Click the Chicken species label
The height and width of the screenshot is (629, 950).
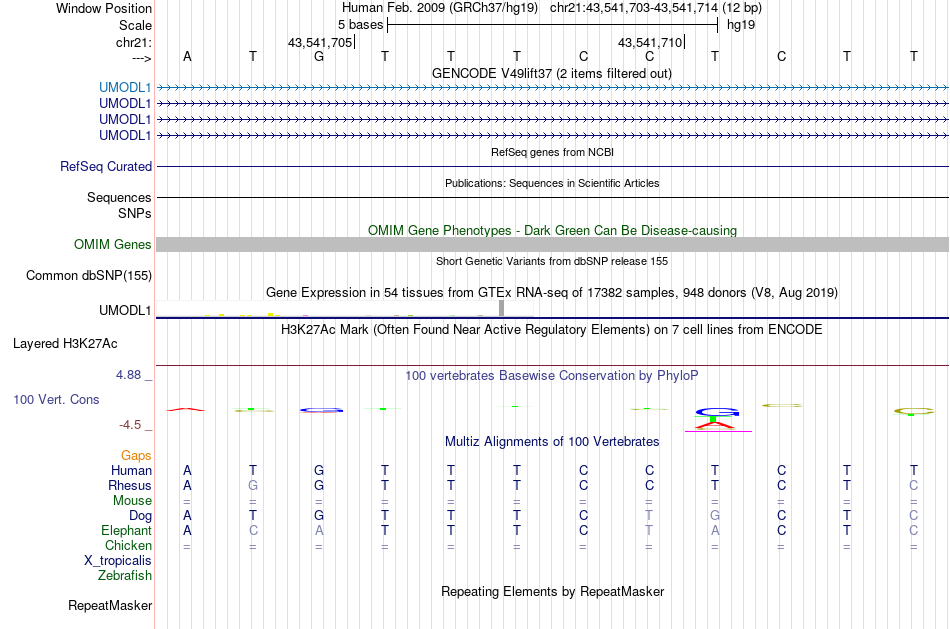(x=128, y=545)
